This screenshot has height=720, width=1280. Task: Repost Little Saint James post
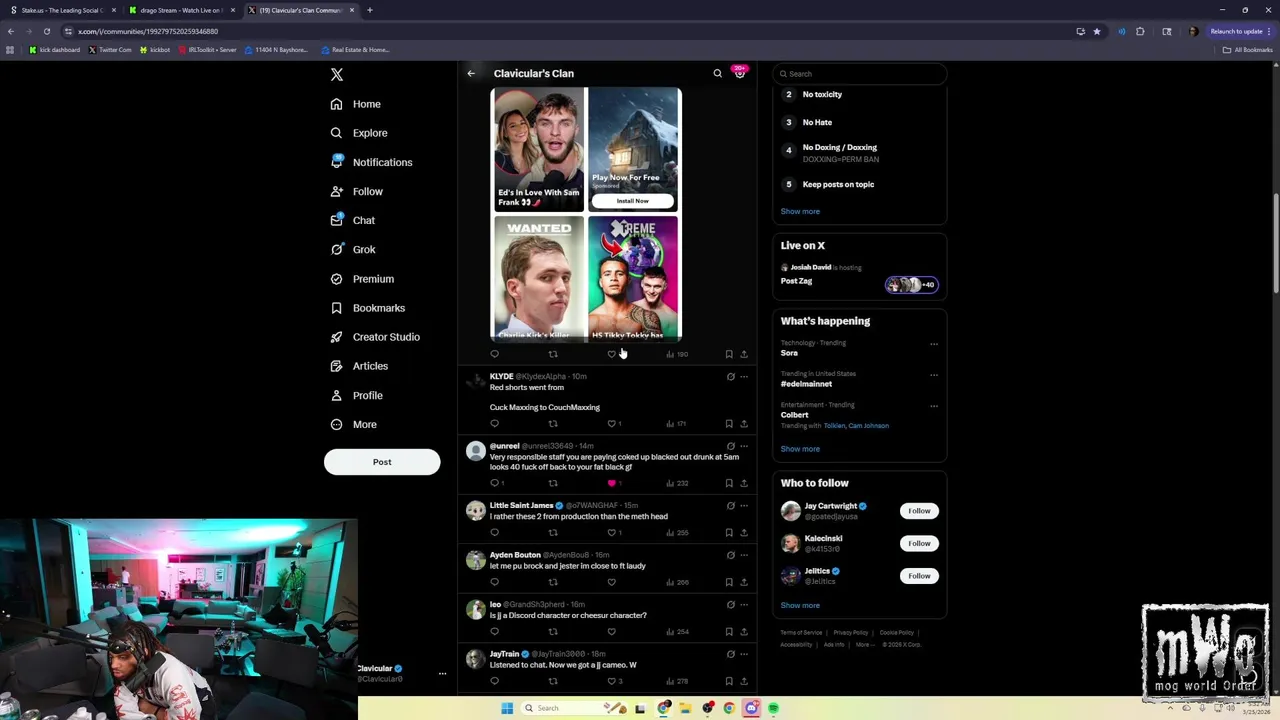553,533
